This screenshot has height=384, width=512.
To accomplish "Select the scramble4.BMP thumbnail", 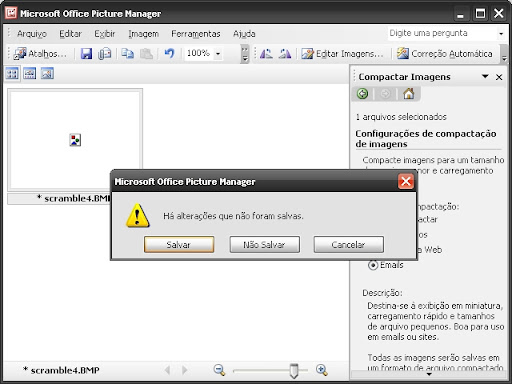I will (75, 140).
